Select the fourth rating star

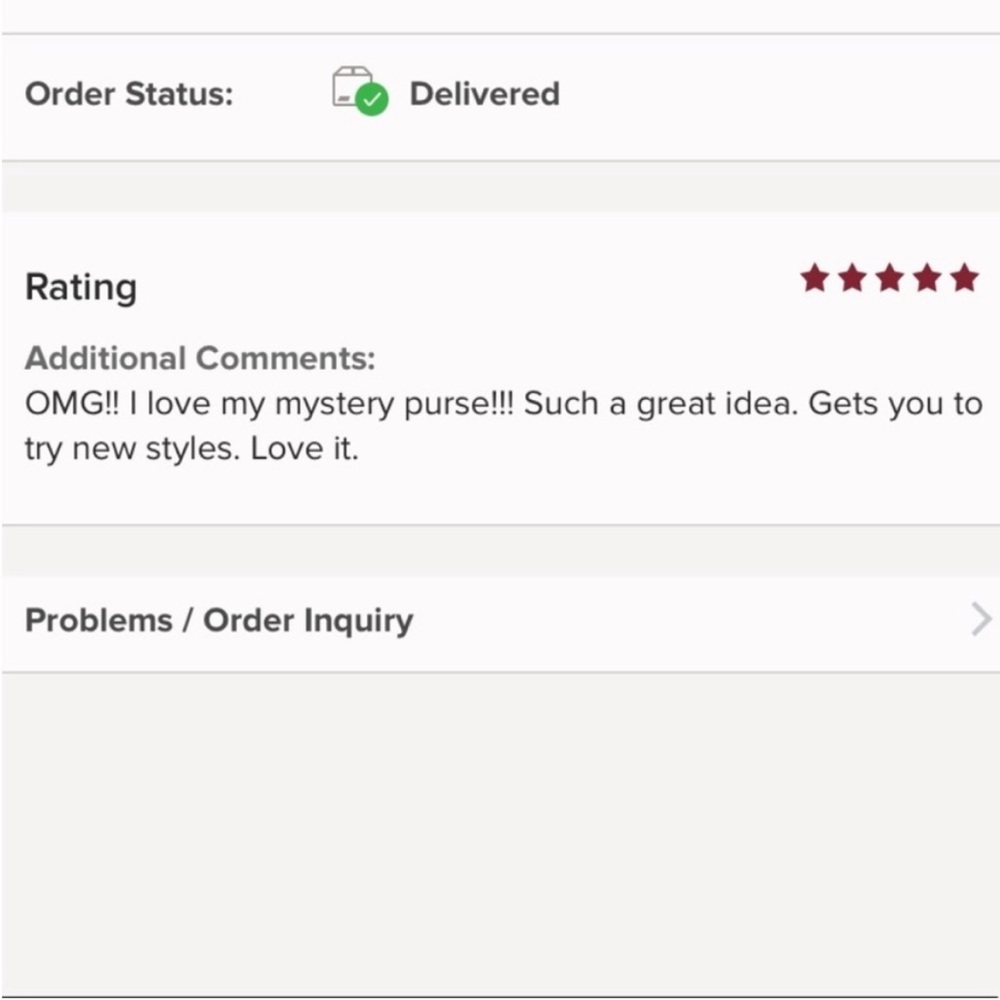(x=927, y=278)
